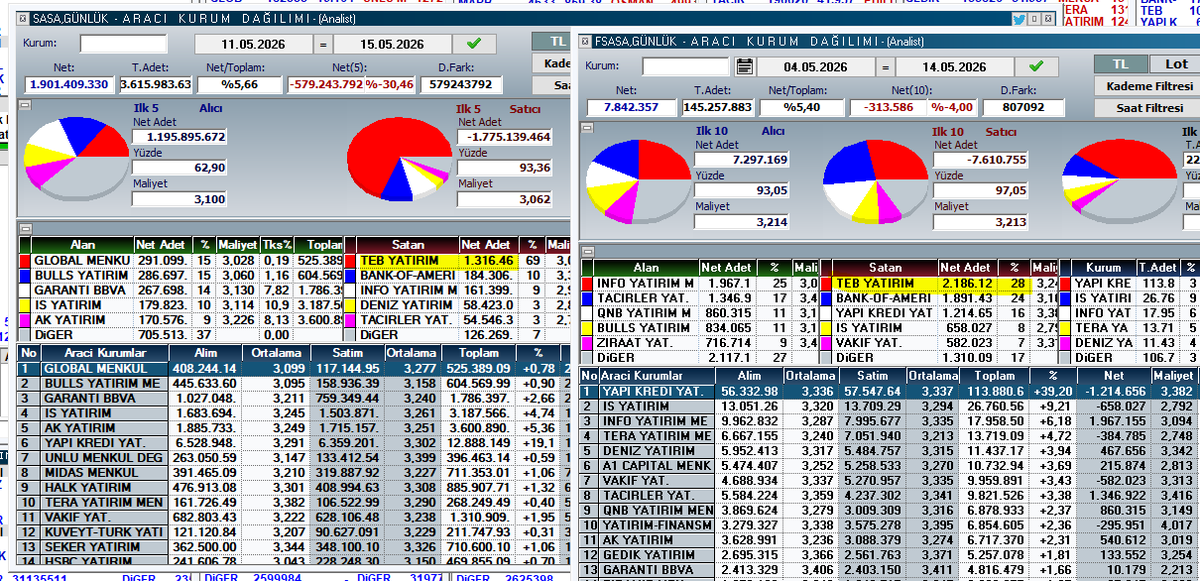Open start date 11.05.2026 picker
1200x581 pixels.
253,44
